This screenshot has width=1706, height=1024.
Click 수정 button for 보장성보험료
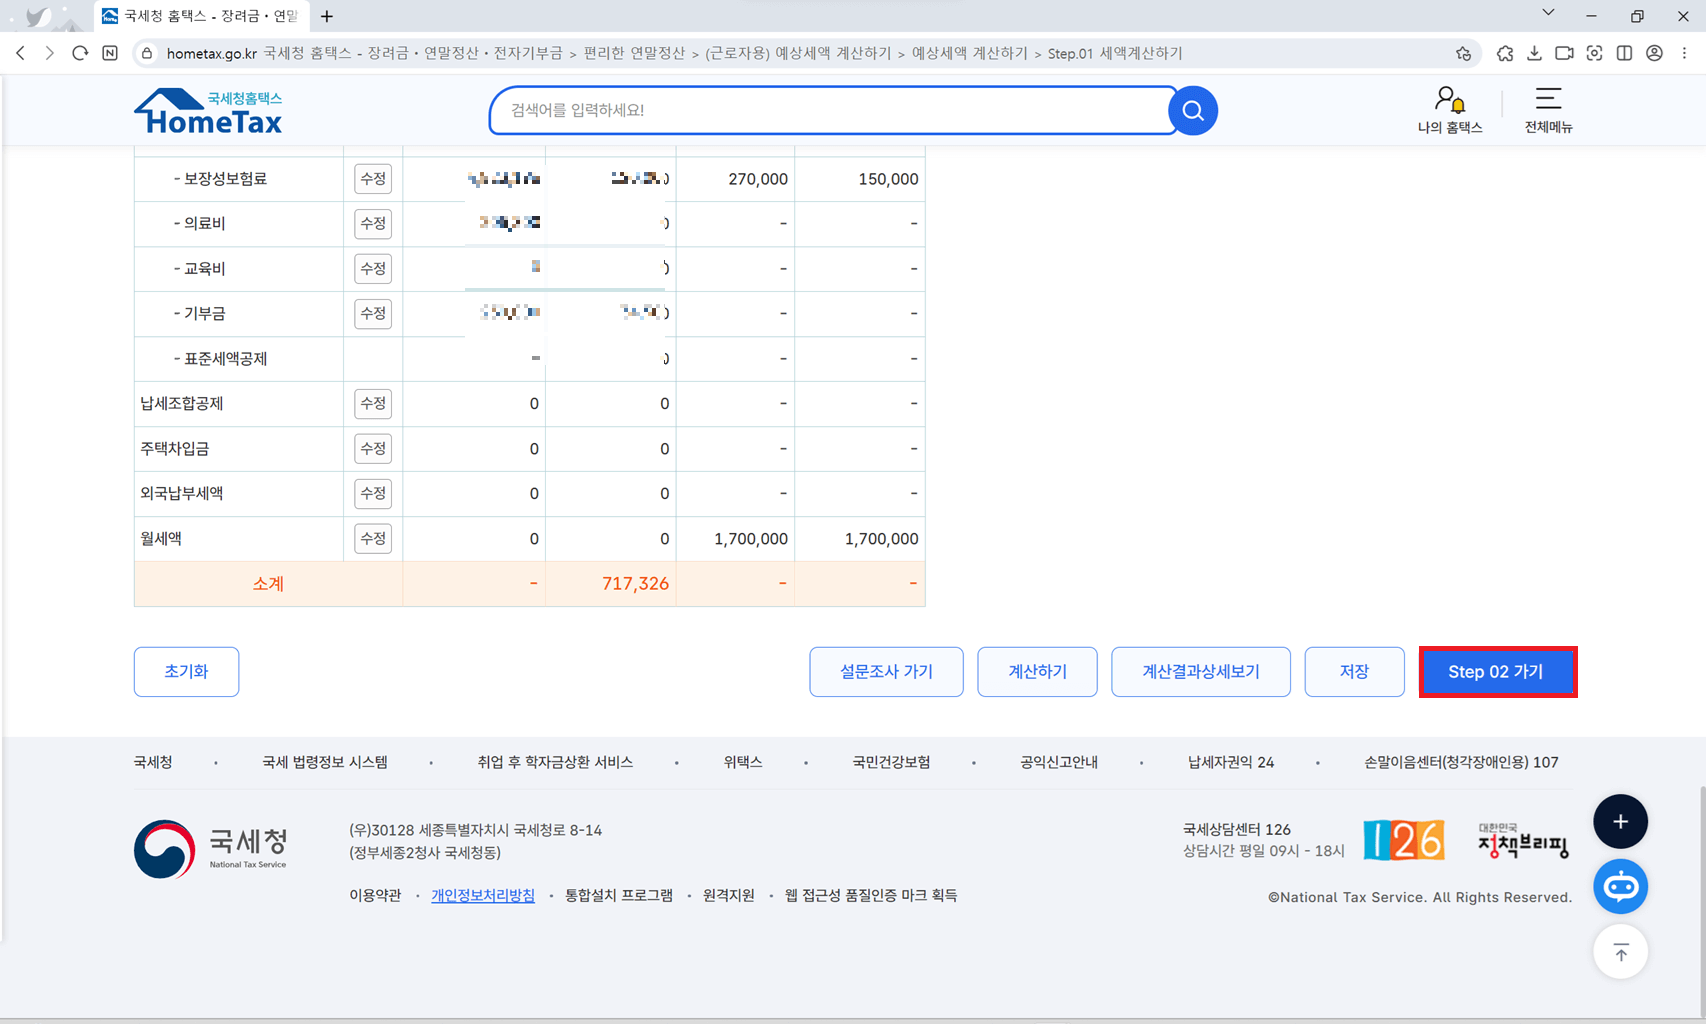click(x=373, y=179)
